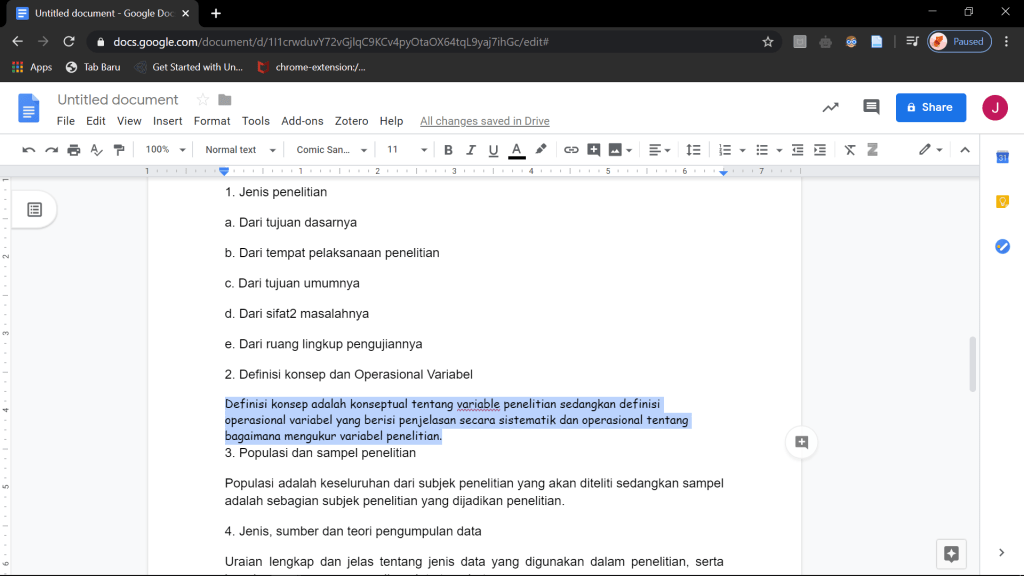The width and height of the screenshot is (1024, 576).
Task: Open the Zotero menu
Action: (351, 121)
